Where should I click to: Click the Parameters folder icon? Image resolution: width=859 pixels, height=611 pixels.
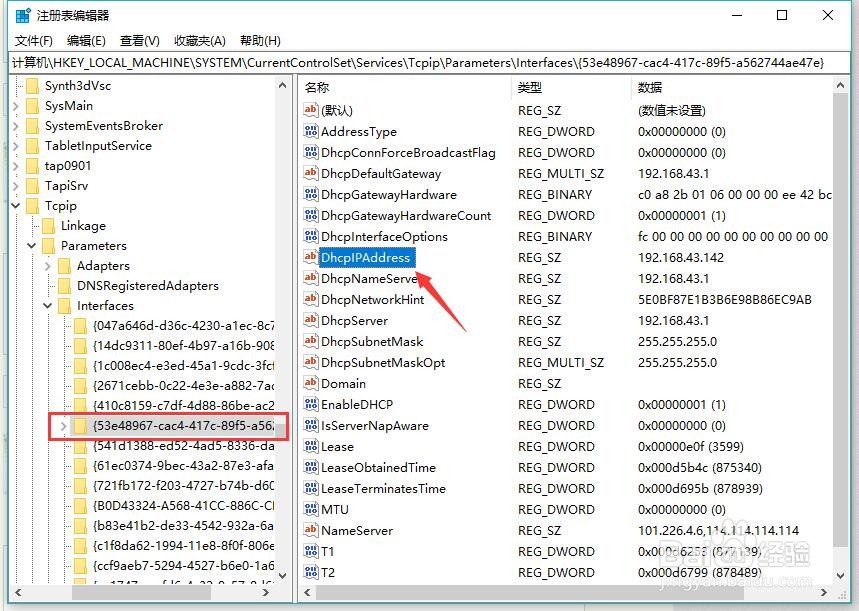[49, 245]
